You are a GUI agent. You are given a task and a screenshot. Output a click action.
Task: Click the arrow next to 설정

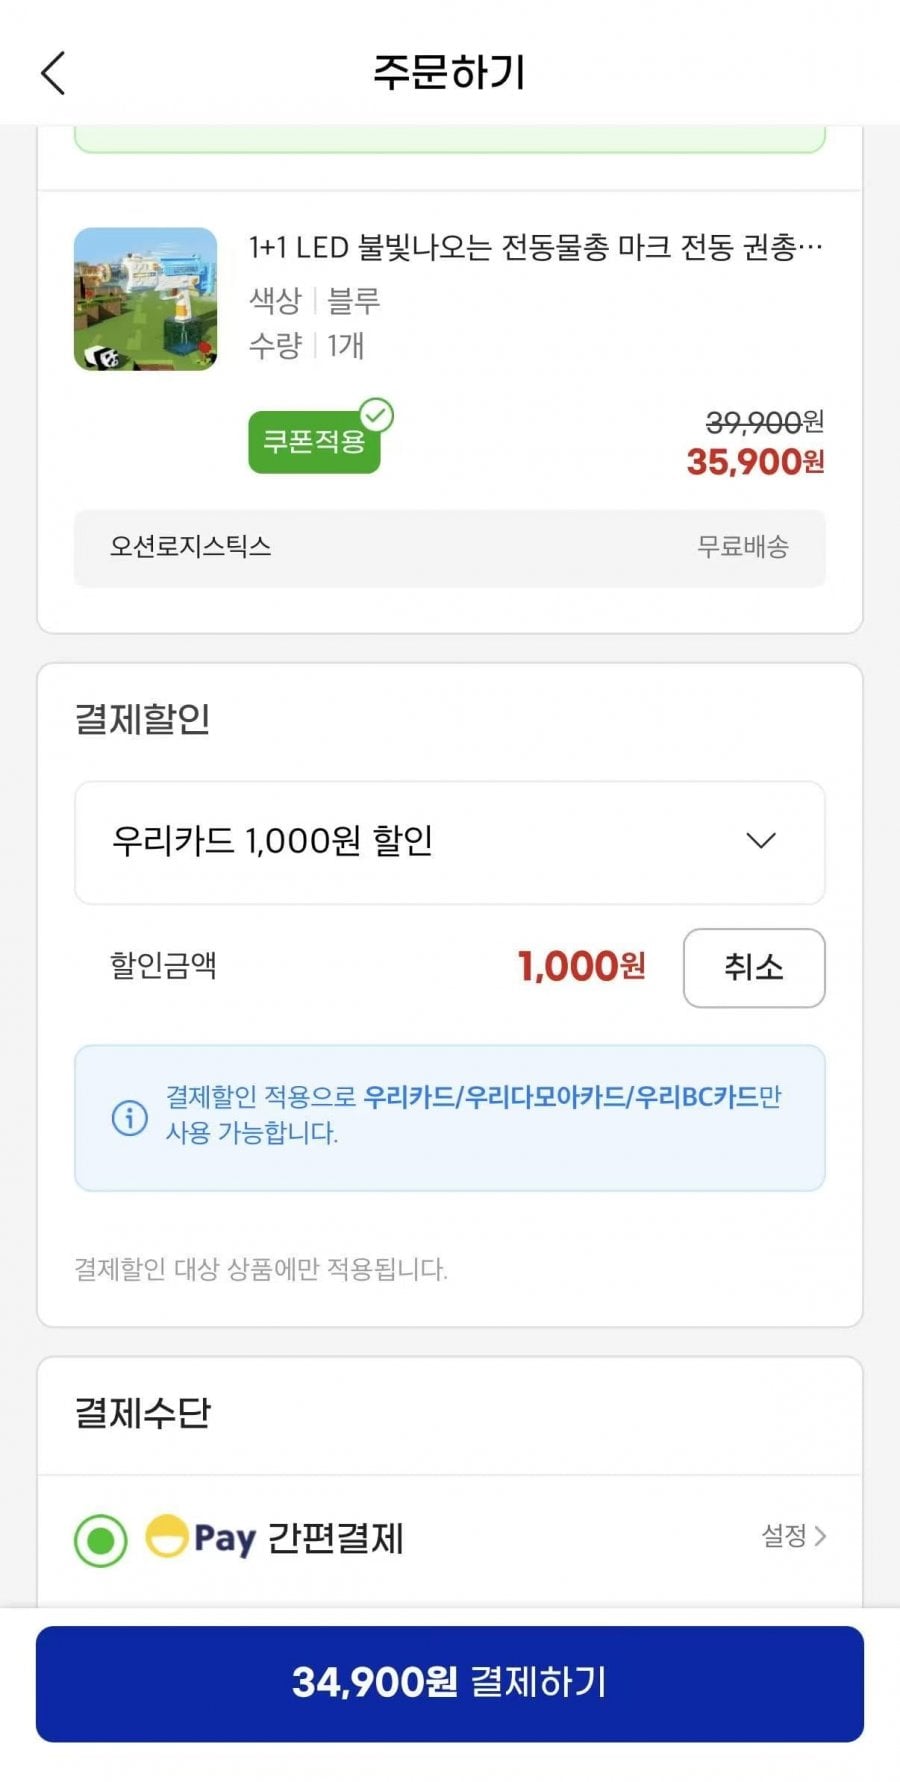point(821,1536)
